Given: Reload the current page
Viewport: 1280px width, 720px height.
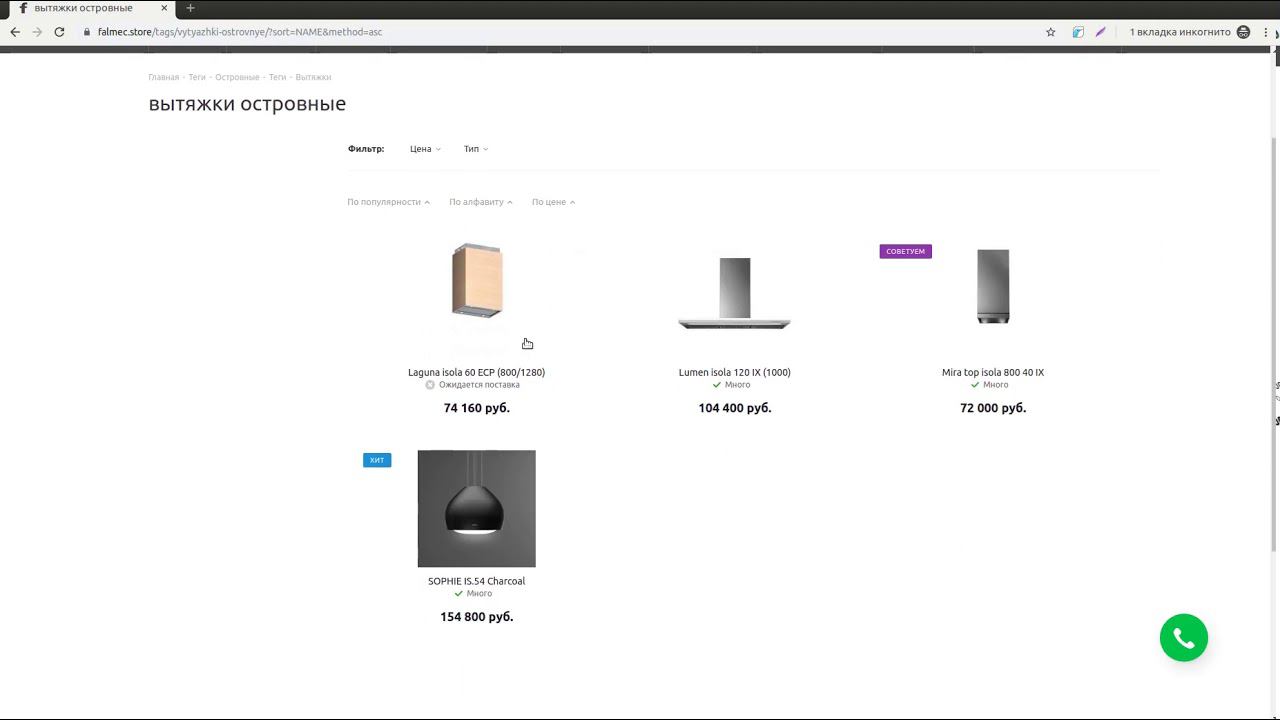Looking at the screenshot, I should point(59,32).
